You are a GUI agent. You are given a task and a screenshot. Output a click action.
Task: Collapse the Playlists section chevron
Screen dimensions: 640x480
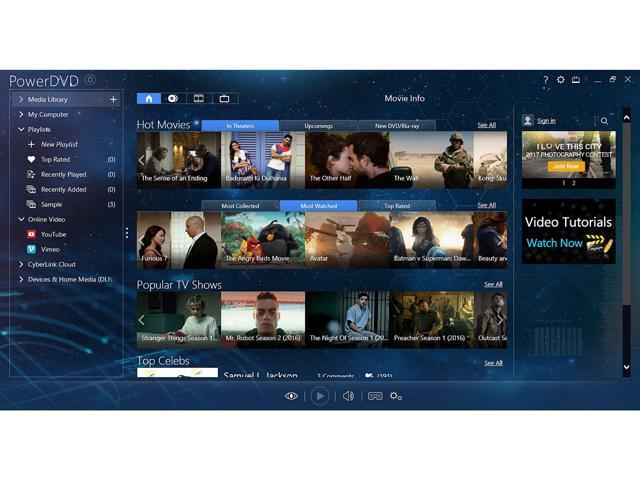[21, 129]
